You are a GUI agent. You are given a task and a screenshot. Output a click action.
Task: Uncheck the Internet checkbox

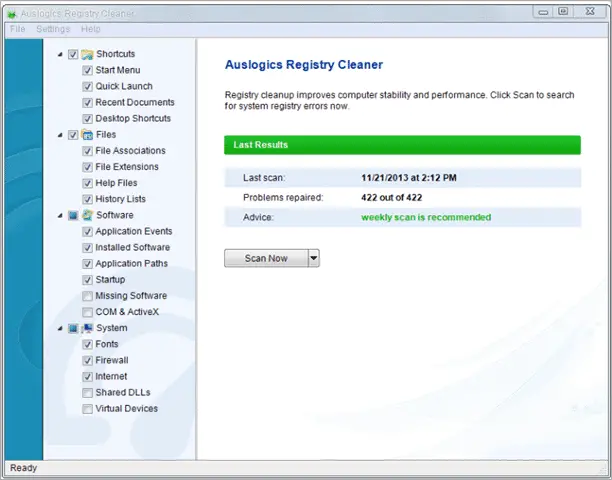click(87, 377)
